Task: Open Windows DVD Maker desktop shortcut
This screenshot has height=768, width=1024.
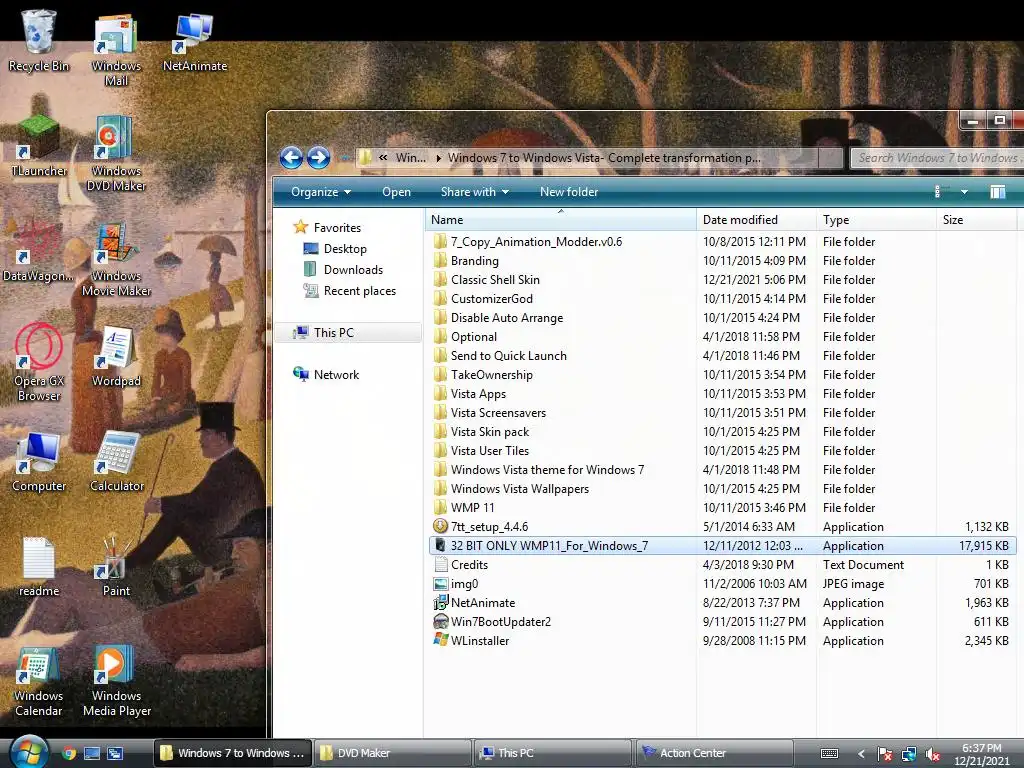Action: pyautogui.click(x=116, y=154)
